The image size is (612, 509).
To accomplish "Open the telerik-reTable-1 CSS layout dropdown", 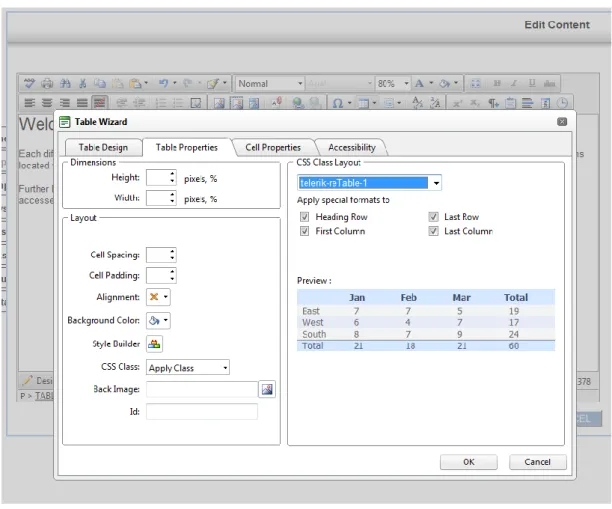I will pyautogui.click(x=436, y=183).
